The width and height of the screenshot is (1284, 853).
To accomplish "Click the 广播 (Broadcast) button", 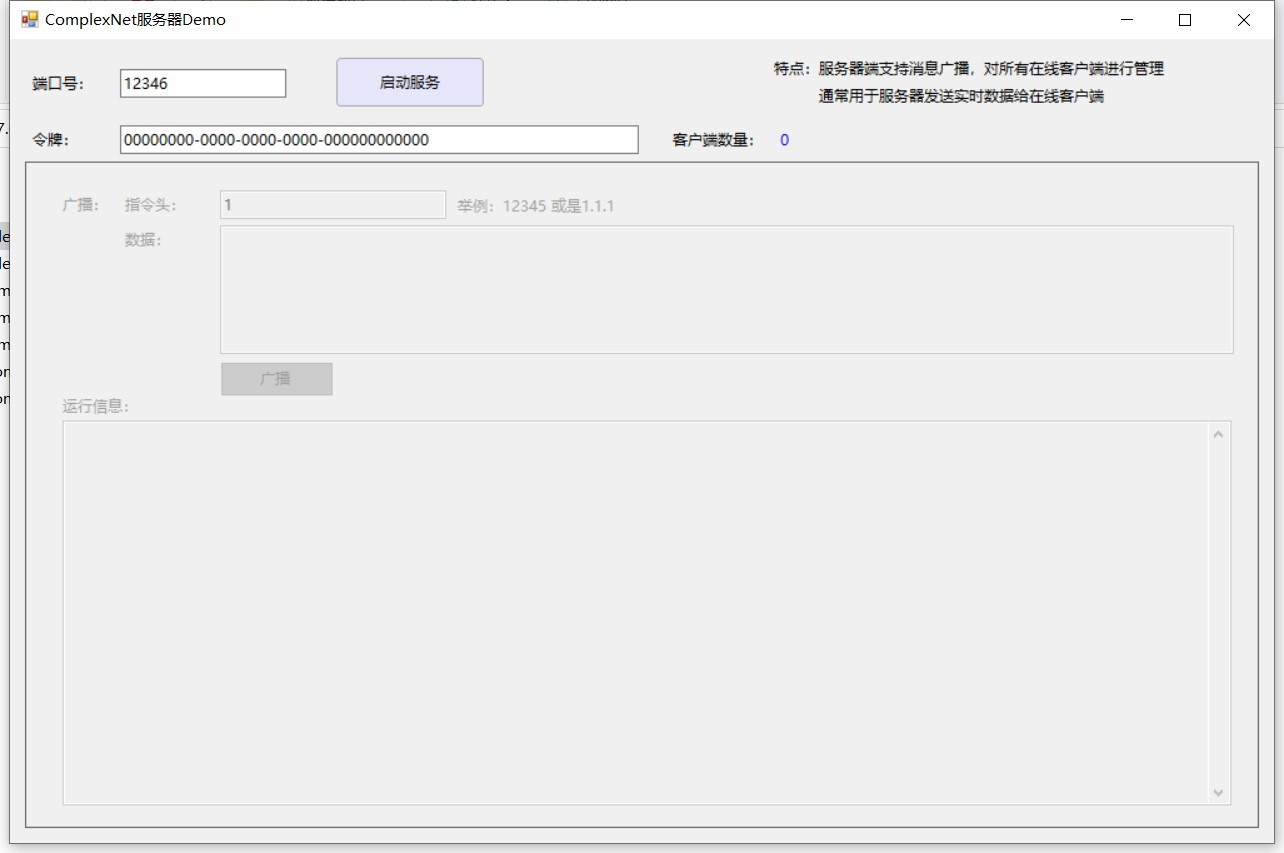I will [276, 378].
